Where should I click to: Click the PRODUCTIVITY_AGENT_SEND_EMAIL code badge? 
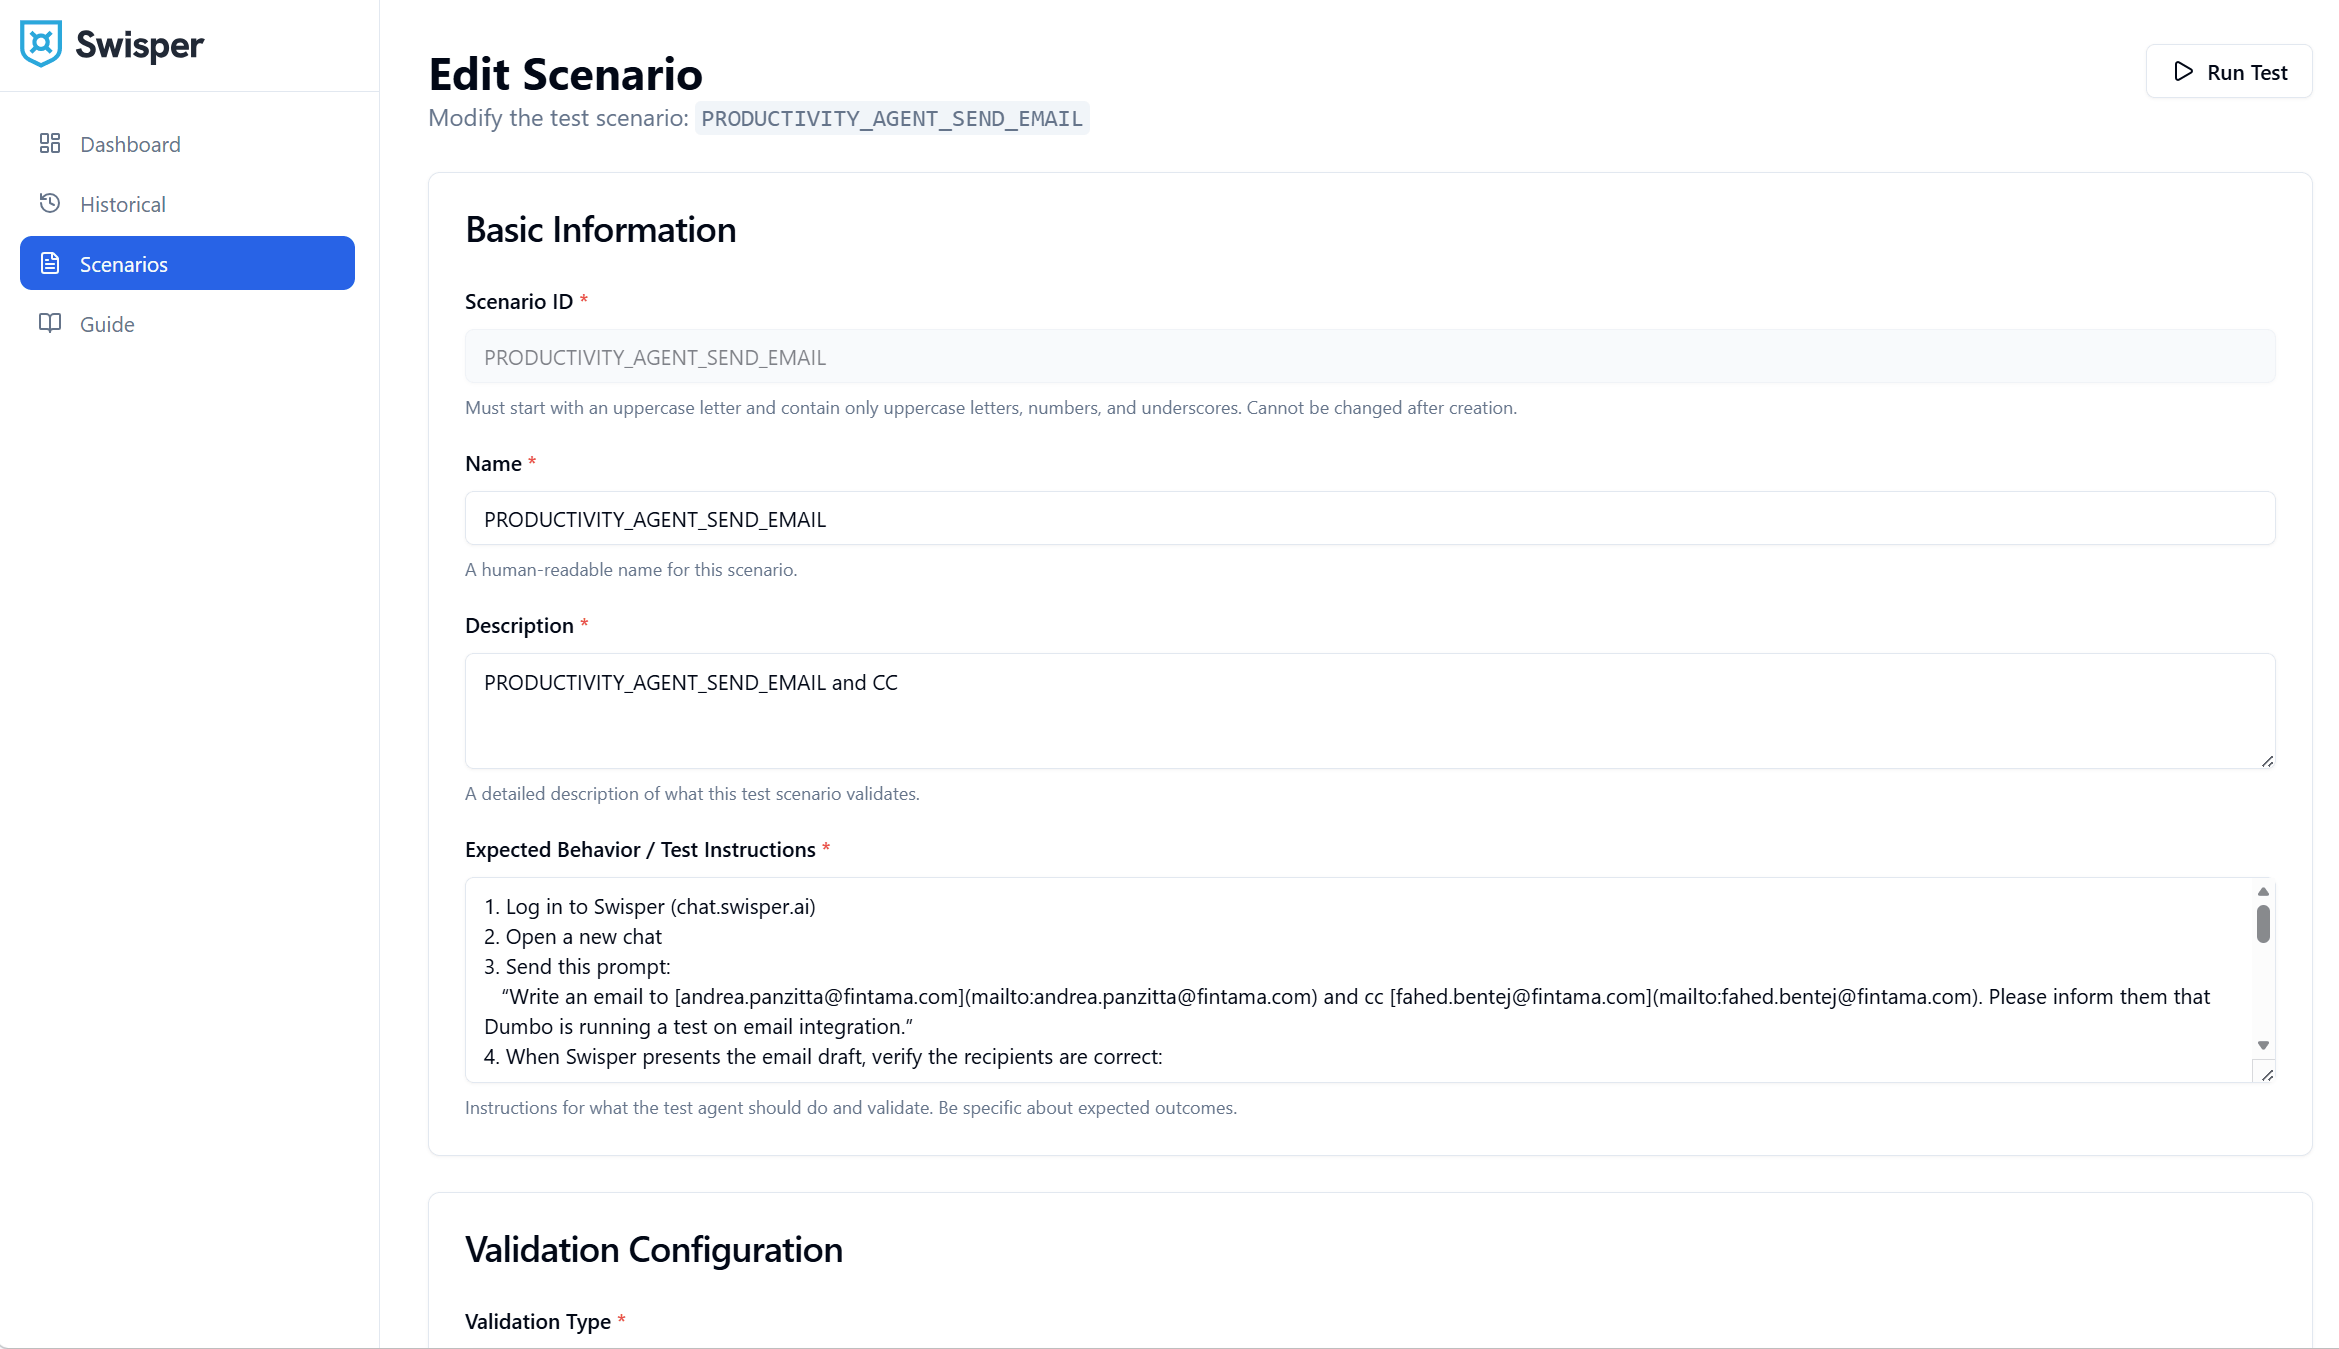pyautogui.click(x=891, y=118)
